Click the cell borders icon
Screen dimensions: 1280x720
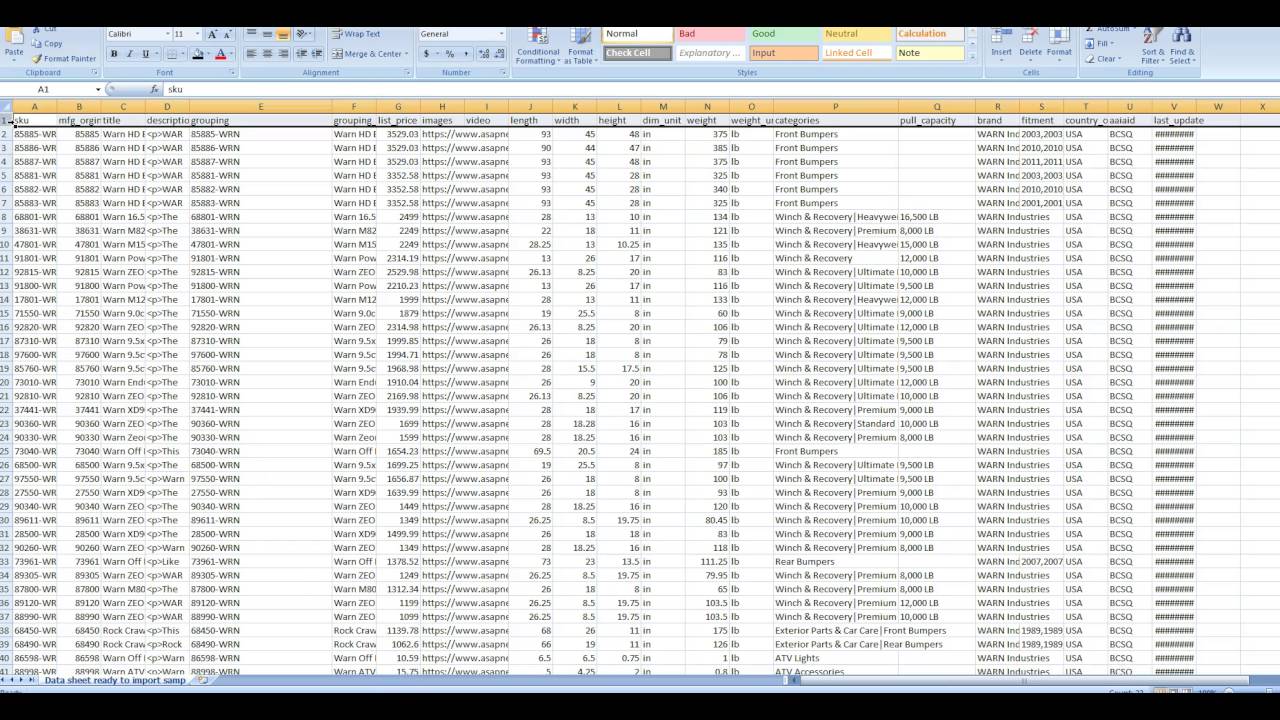174,54
